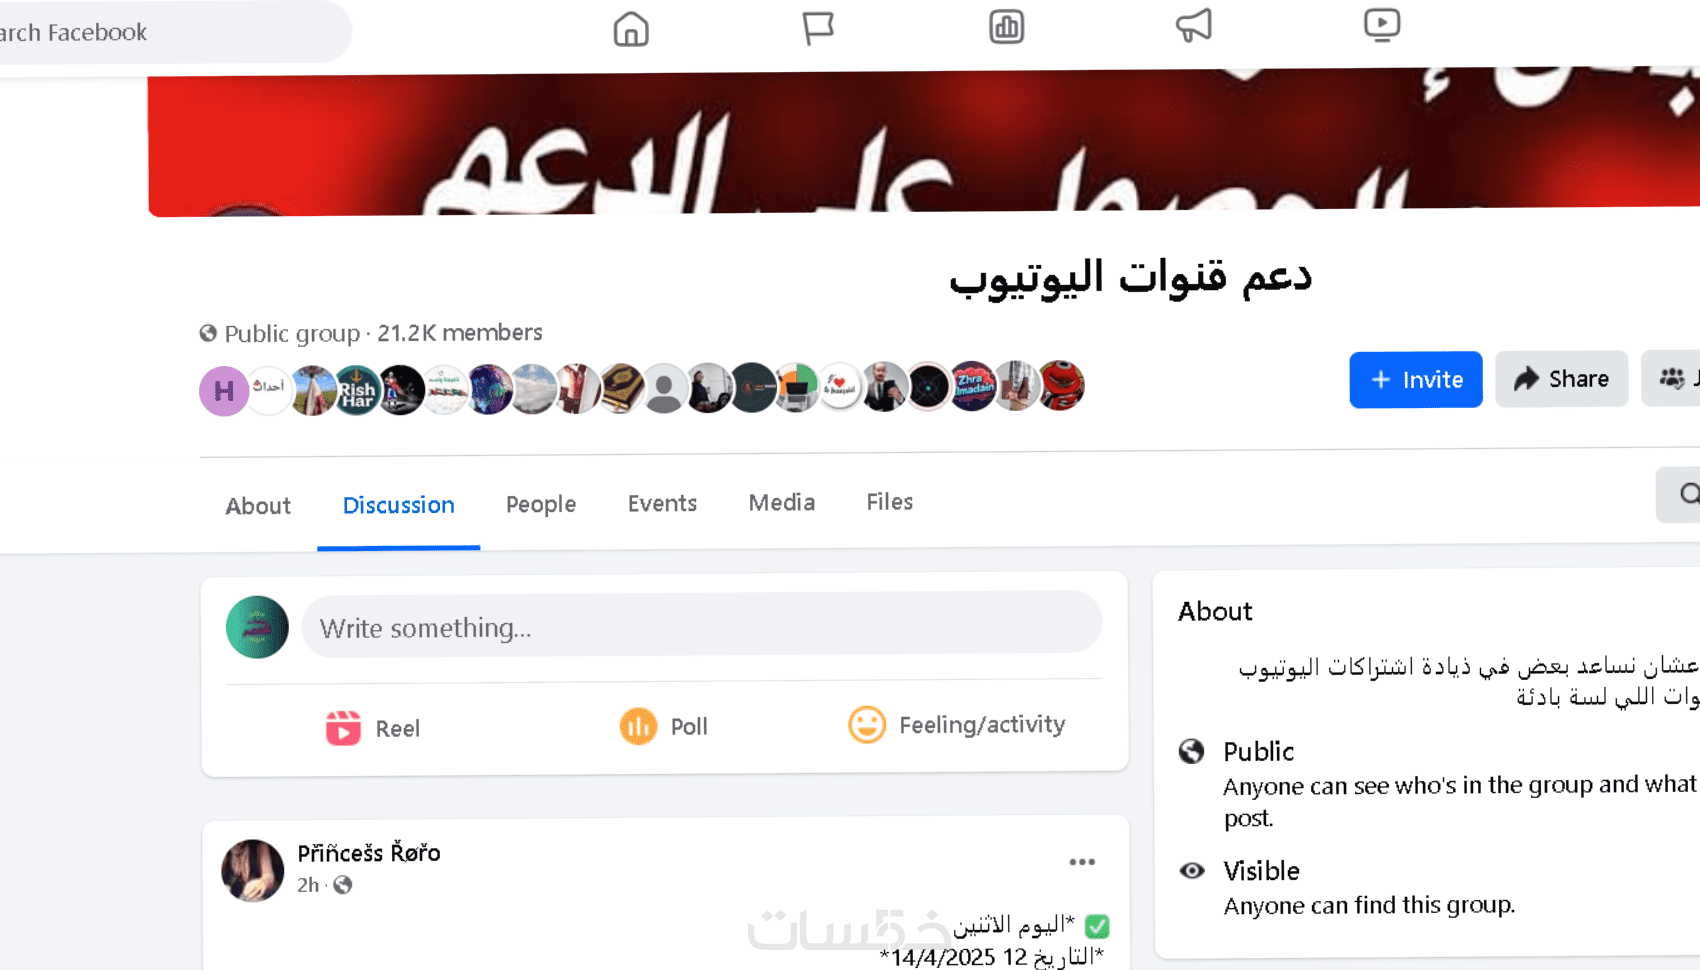
Task: Open the insights bar chart icon
Action: tap(1006, 27)
